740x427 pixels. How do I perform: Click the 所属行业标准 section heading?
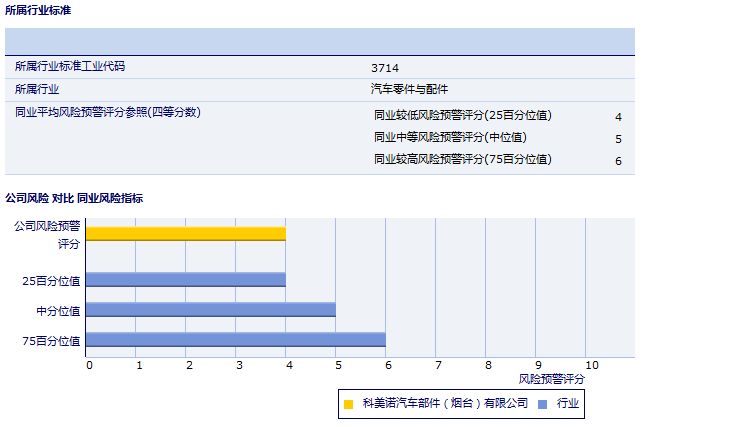coord(38,10)
